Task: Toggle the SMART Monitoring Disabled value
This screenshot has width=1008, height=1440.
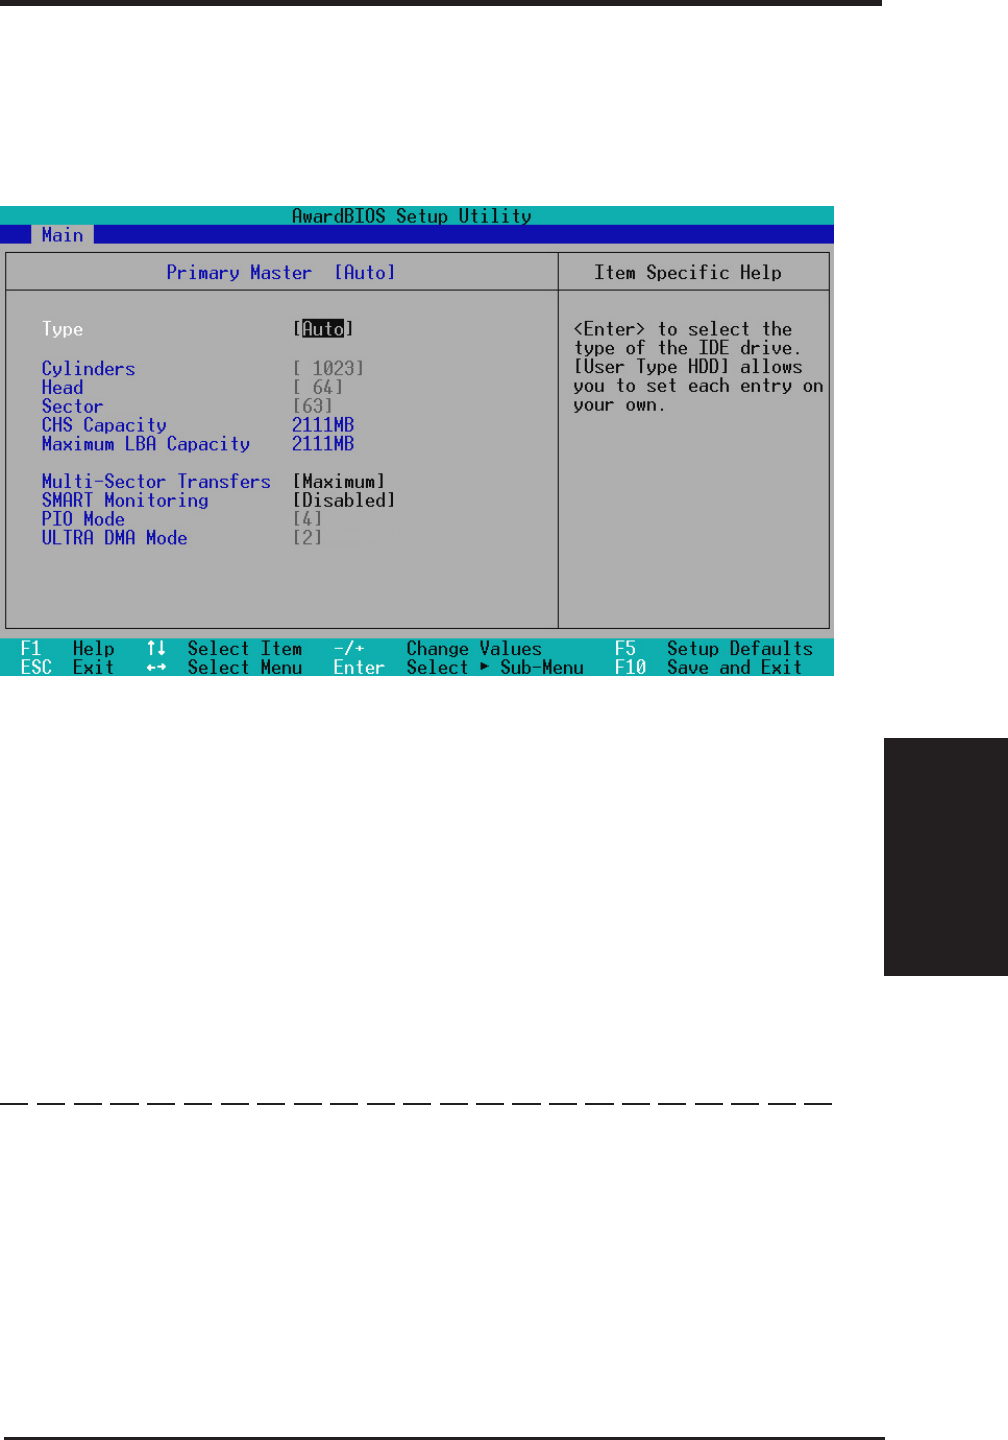Action: click(x=344, y=500)
